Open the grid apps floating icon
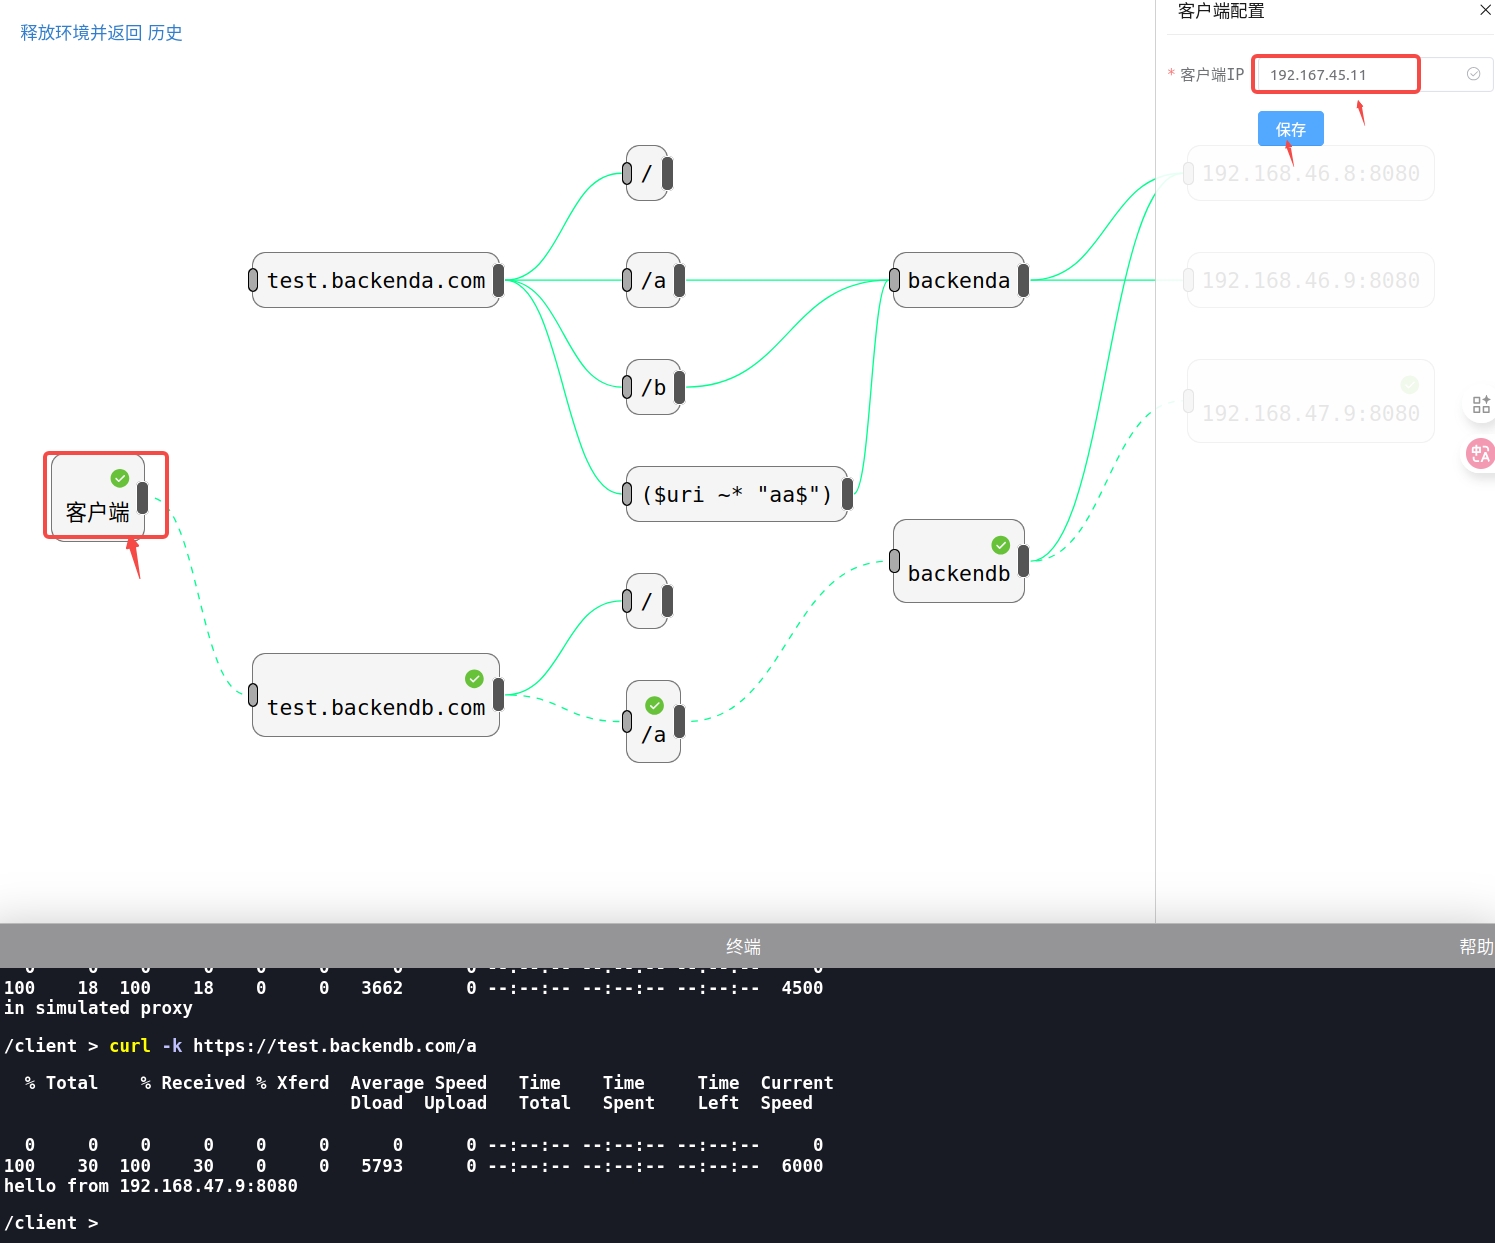This screenshot has width=1495, height=1243. coord(1481,405)
